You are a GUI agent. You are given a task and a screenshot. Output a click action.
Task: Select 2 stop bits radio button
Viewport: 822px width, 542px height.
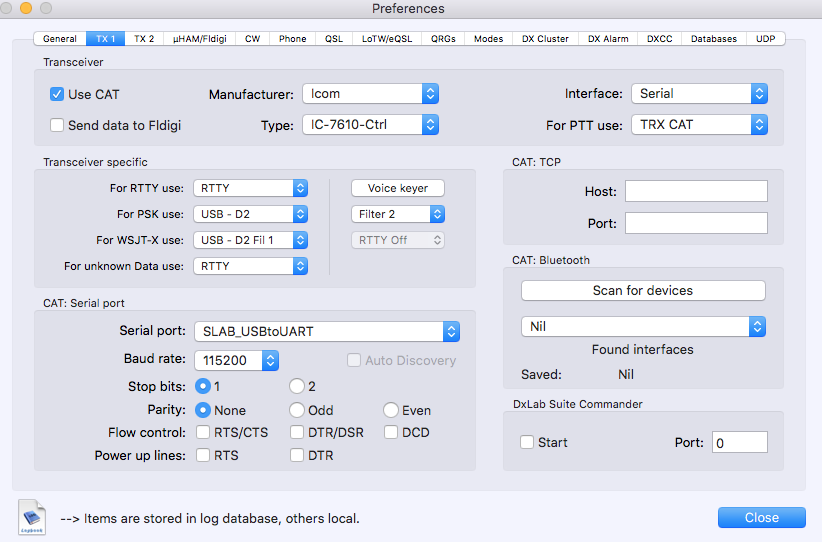(x=297, y=386)
